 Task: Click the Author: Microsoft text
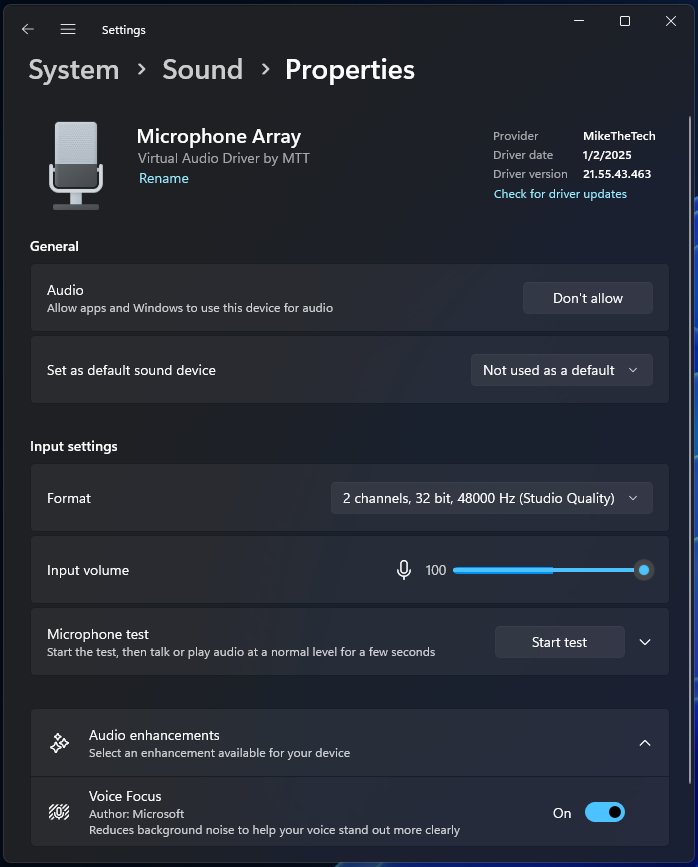point(137,814)
